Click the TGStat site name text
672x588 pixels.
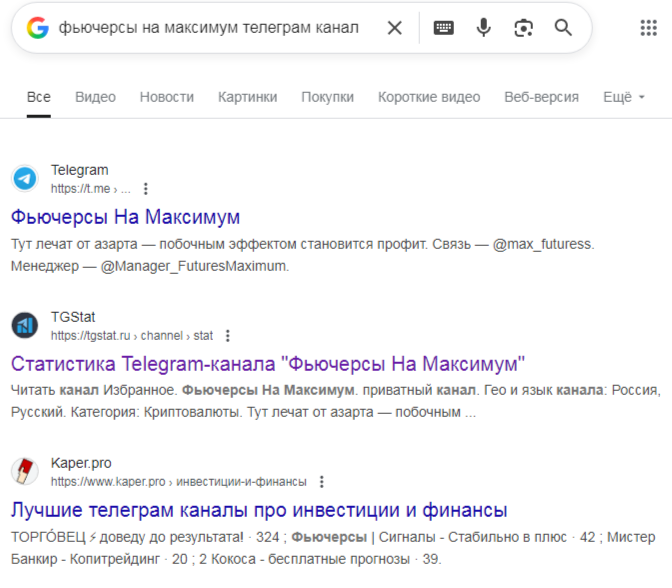point(73,317)
